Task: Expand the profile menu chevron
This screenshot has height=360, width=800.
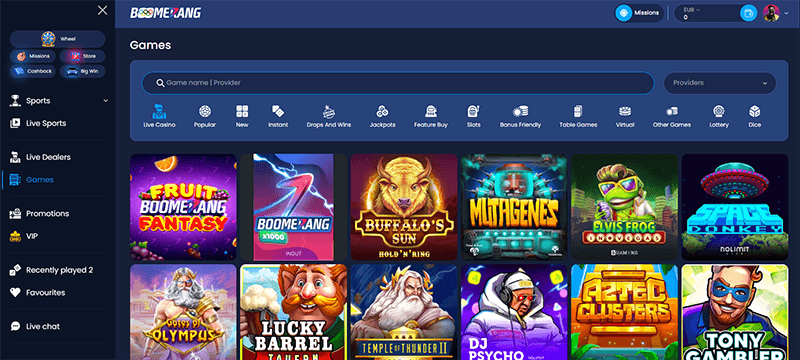Action: pos(786,14)
